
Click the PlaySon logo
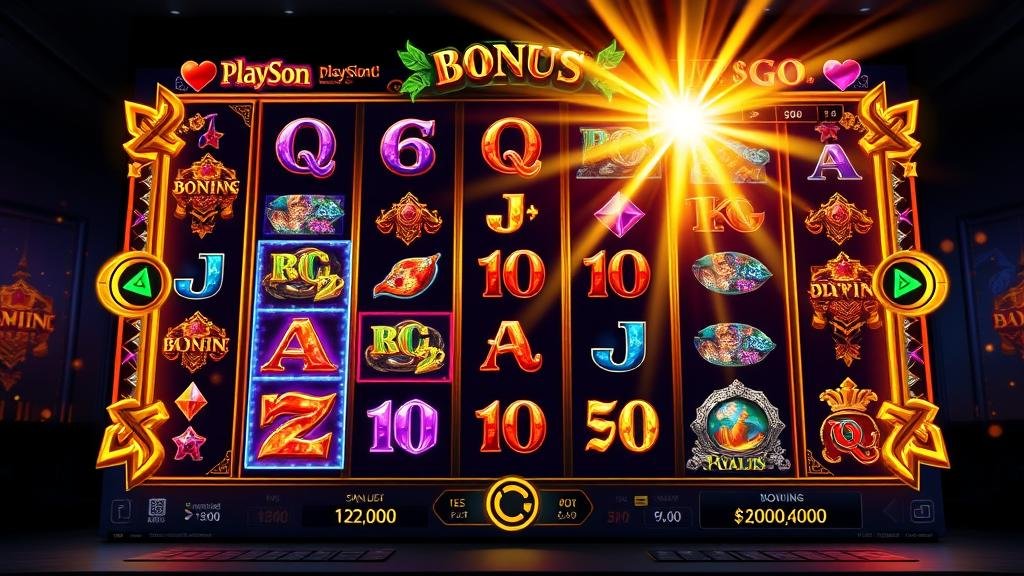point(264,74)
